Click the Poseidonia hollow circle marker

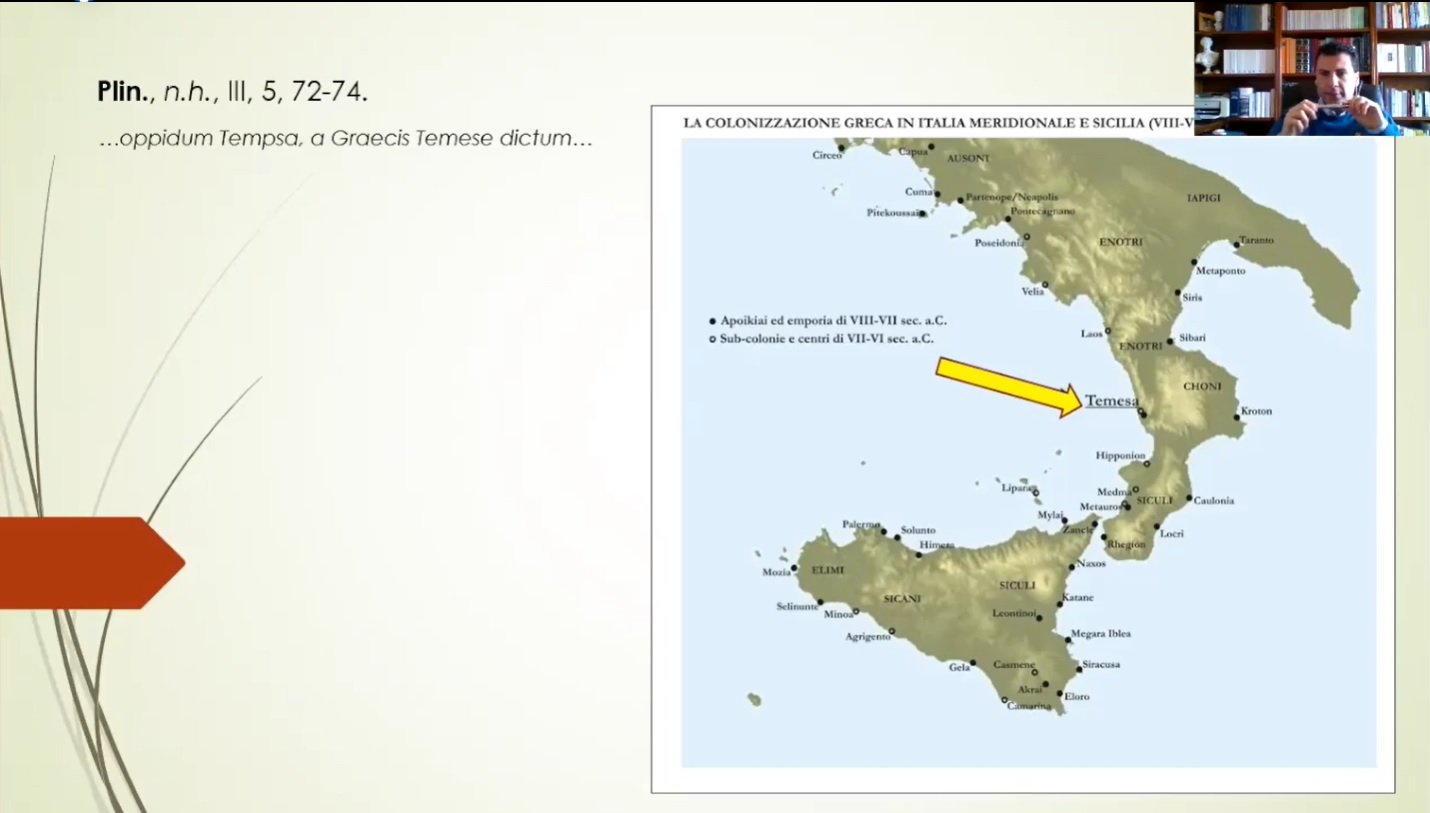pyautogui.click(x=1026, y=237)
